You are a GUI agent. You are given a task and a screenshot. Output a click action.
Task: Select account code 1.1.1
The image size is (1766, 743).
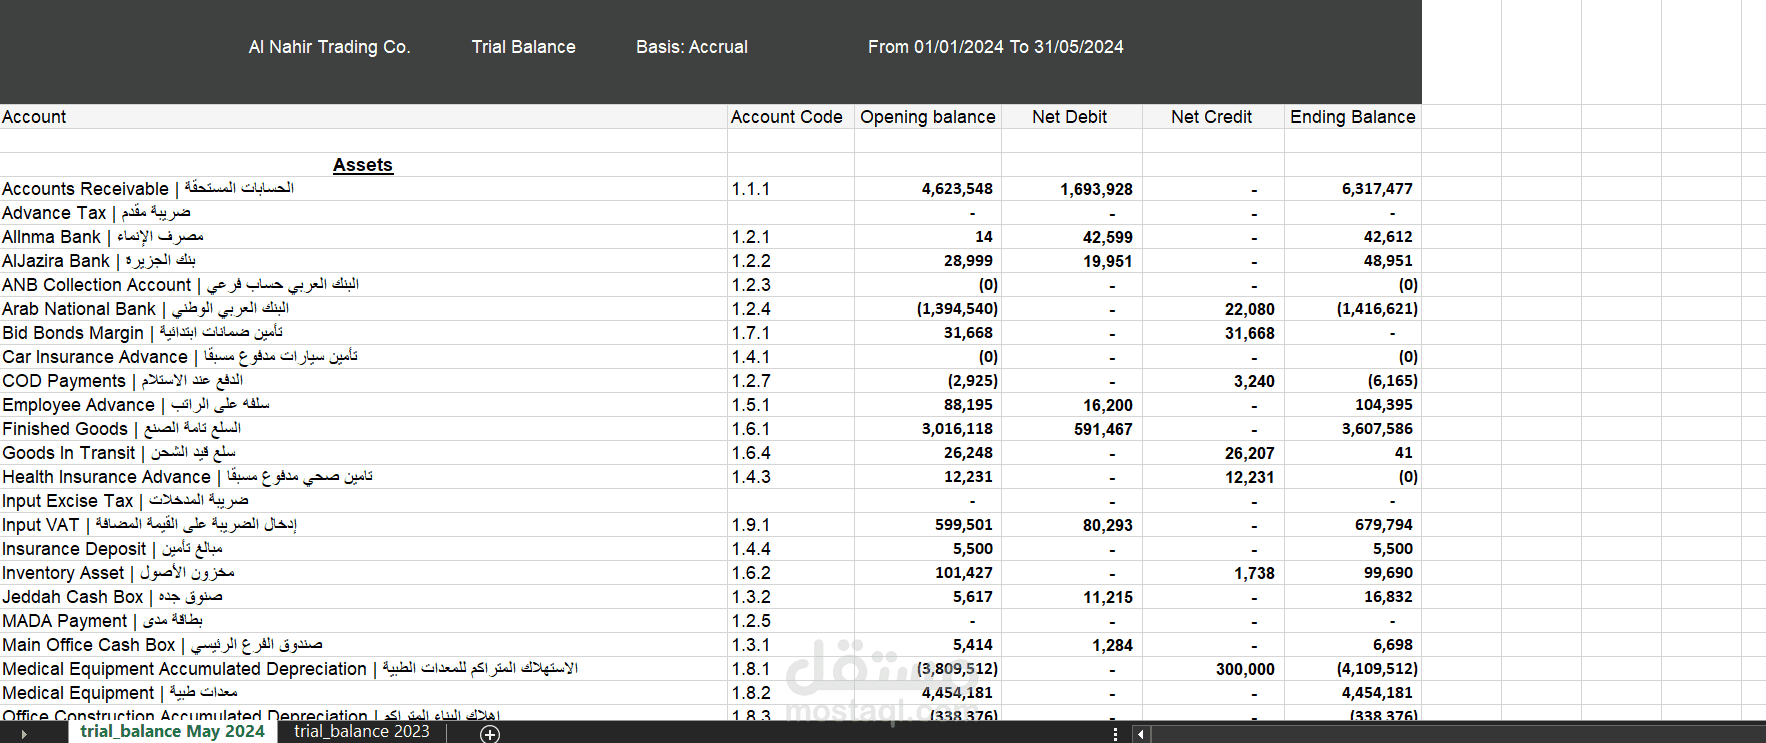(790, 189)
